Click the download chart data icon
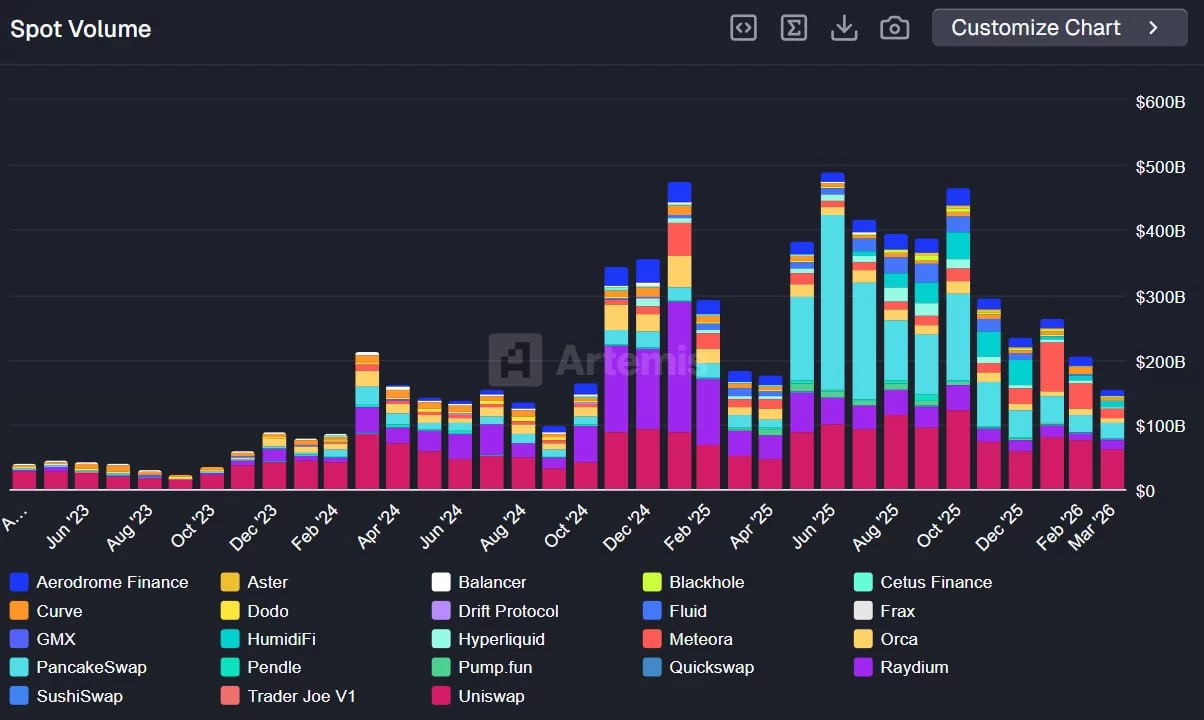Screen dimensions: 1204x720 pos(844,27)
